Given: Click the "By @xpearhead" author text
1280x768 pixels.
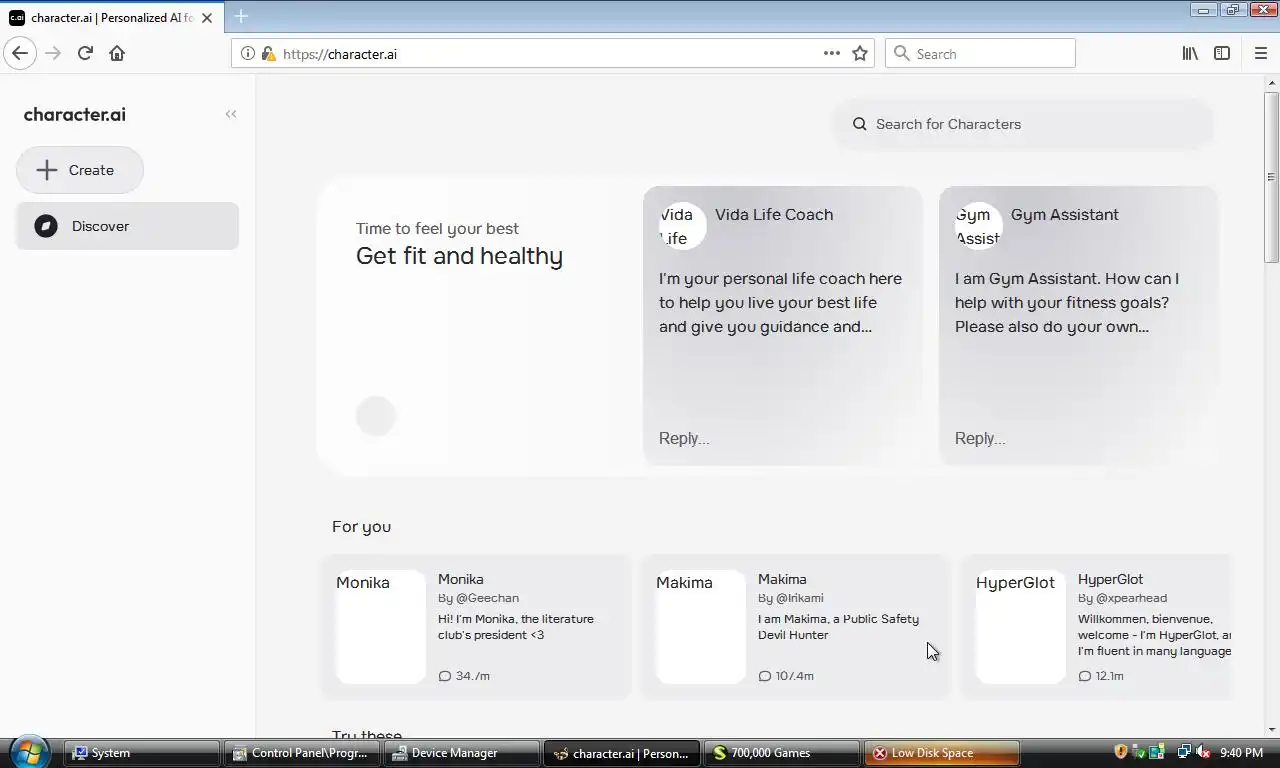Looking at the screenshot, I should coord(1122,598).
